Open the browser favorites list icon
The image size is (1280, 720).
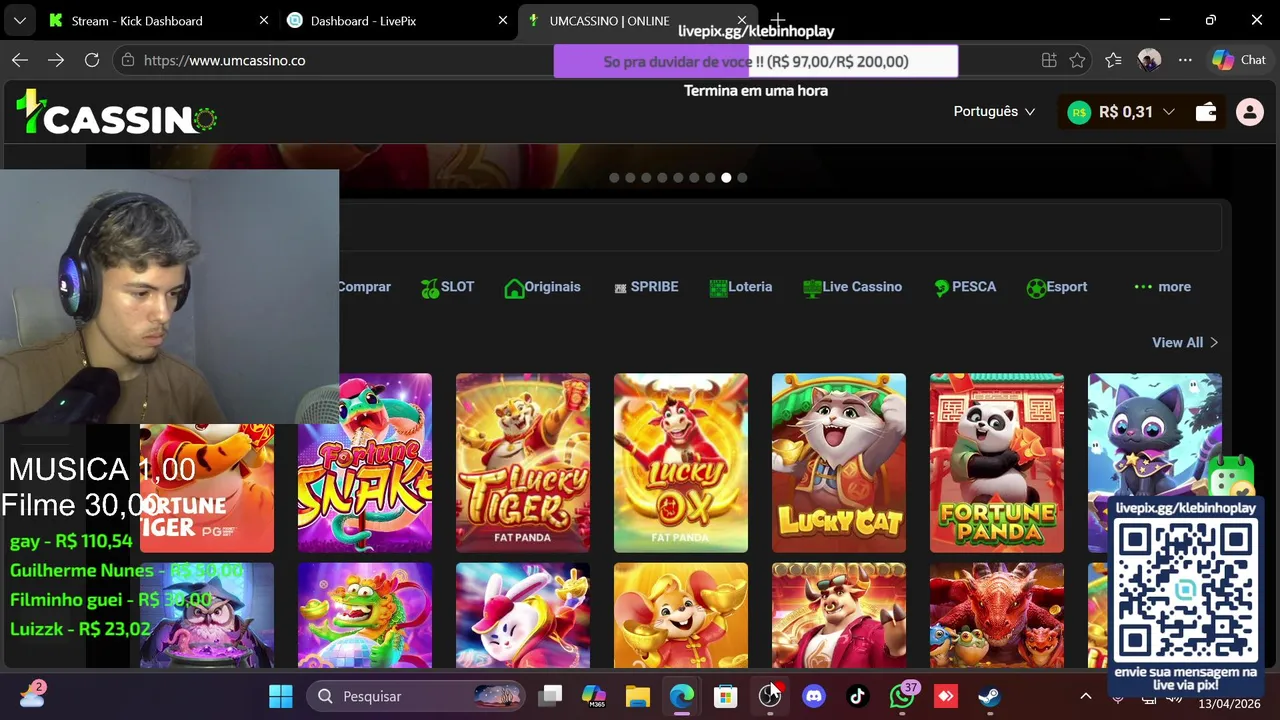pyautogui.click(x=1113, y=60)
